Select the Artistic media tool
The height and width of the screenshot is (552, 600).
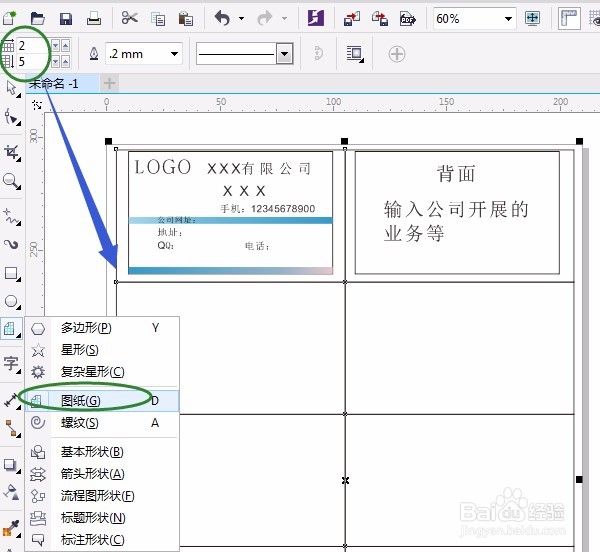[11, 245]
